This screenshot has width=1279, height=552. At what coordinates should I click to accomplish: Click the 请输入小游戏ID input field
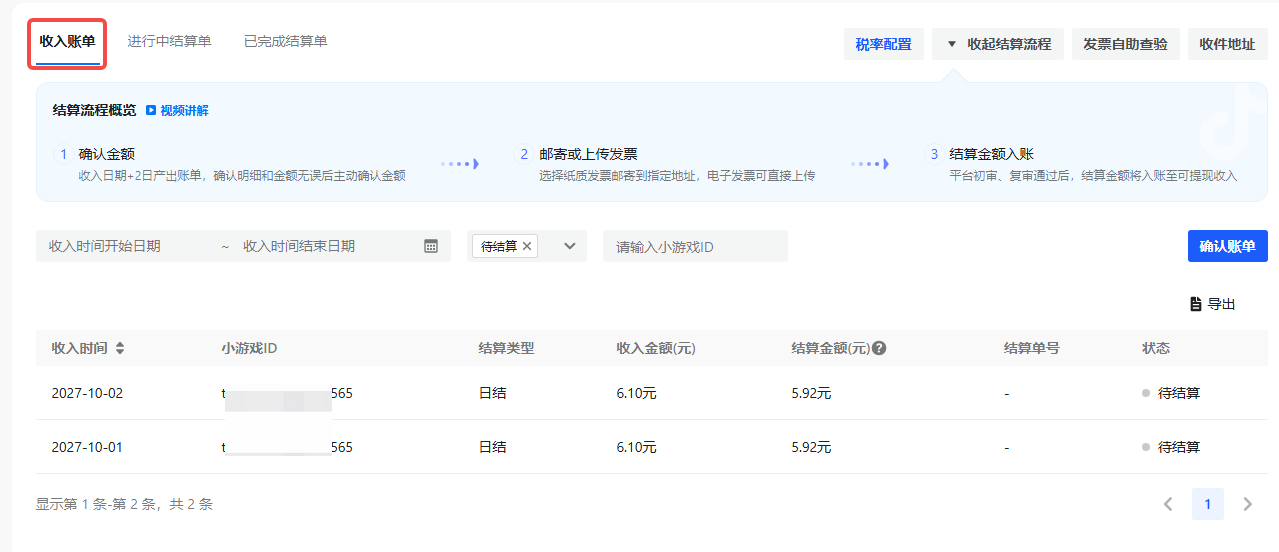[x=694, y=246]
